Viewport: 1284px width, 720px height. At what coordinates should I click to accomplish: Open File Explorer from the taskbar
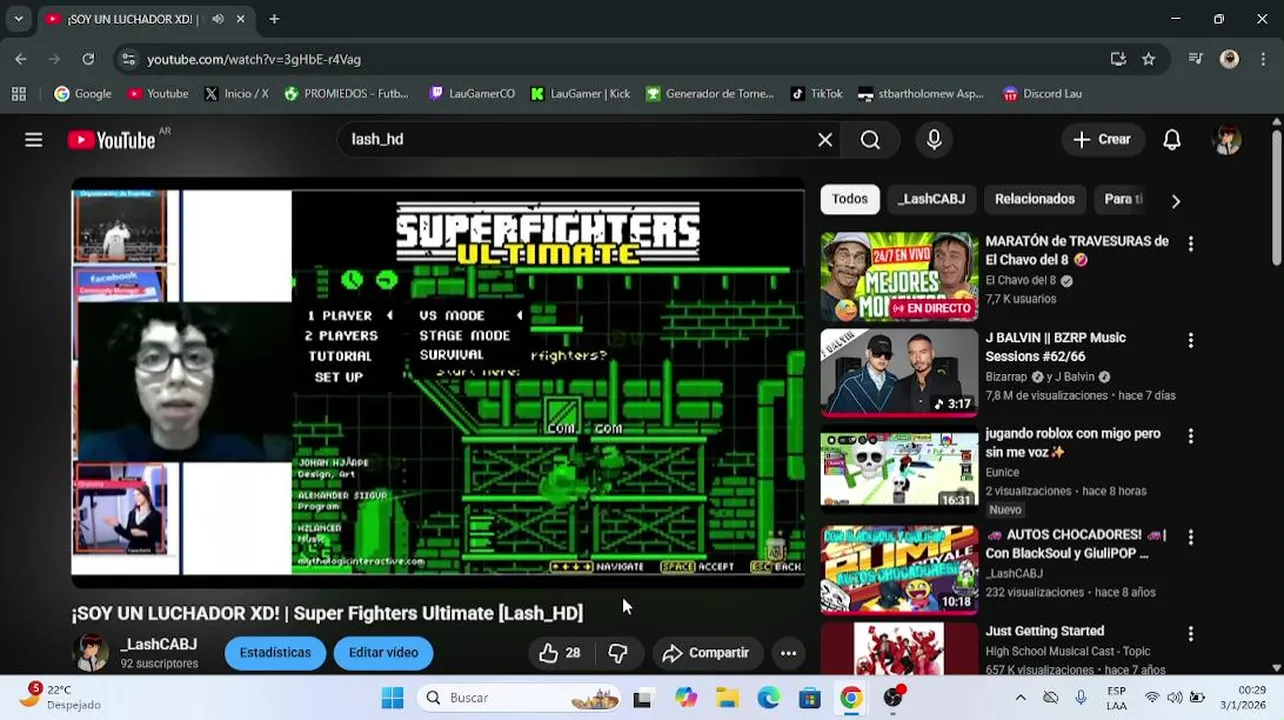pyautogui.click(x=727, y=698)
